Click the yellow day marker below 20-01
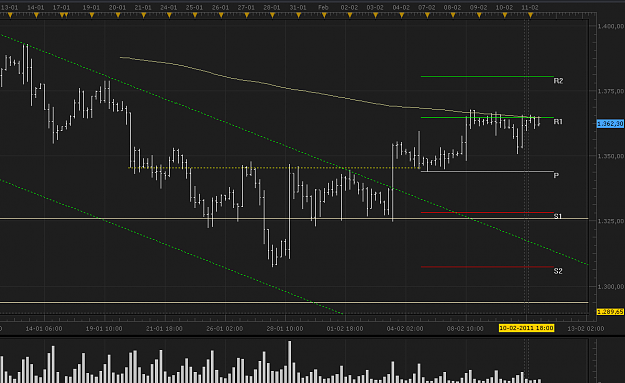 click(x=118, y=15)
